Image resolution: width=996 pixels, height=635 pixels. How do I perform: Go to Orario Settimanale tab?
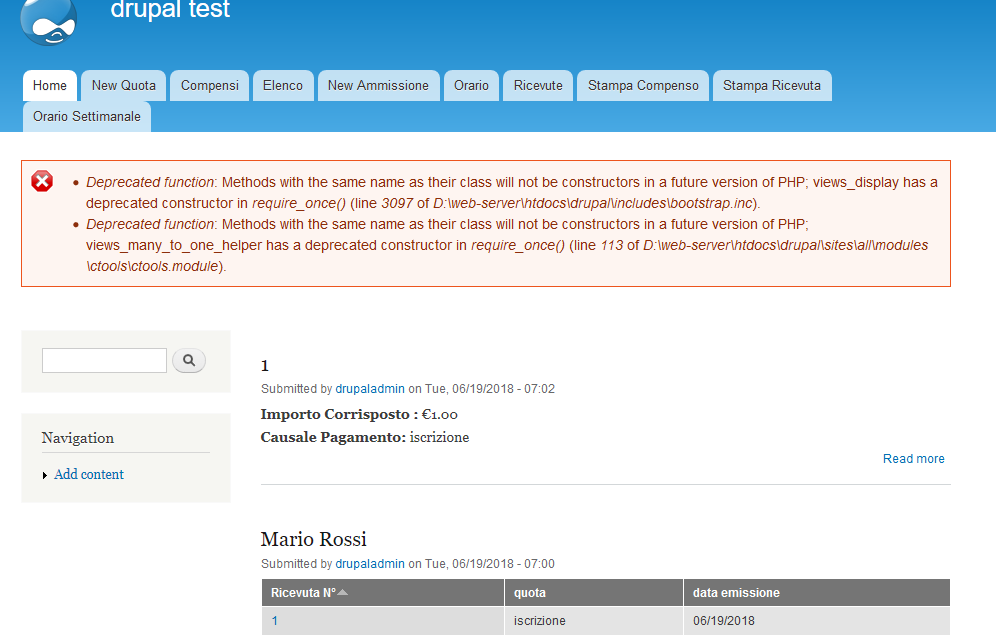(x=87, y=117)
